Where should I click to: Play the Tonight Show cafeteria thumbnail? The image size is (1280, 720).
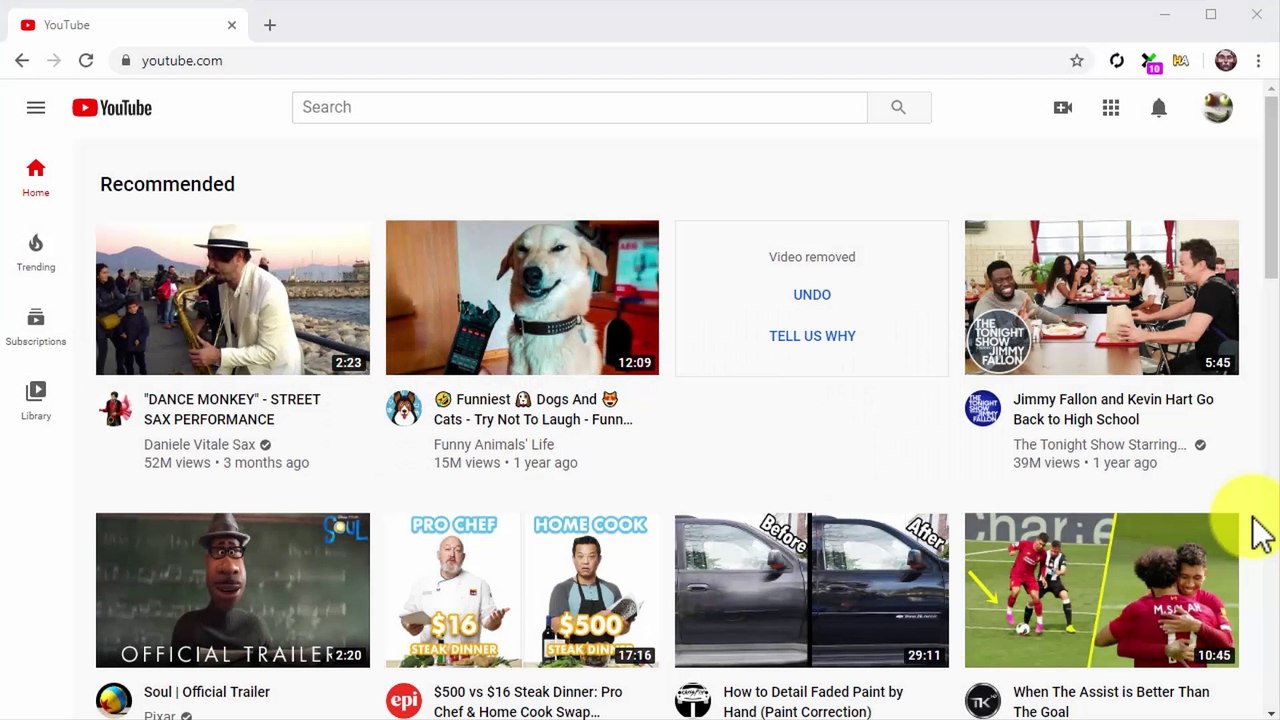tap(1102, 298)
